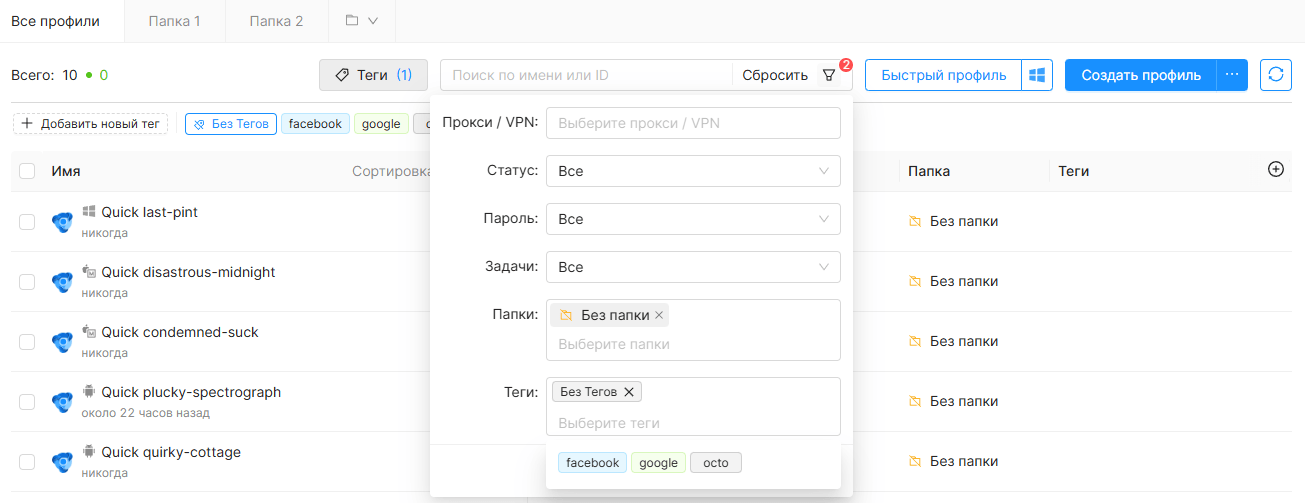Open the Задачи dropdown
This screenshot has height=503, width=1305.
tap(693, 267)
